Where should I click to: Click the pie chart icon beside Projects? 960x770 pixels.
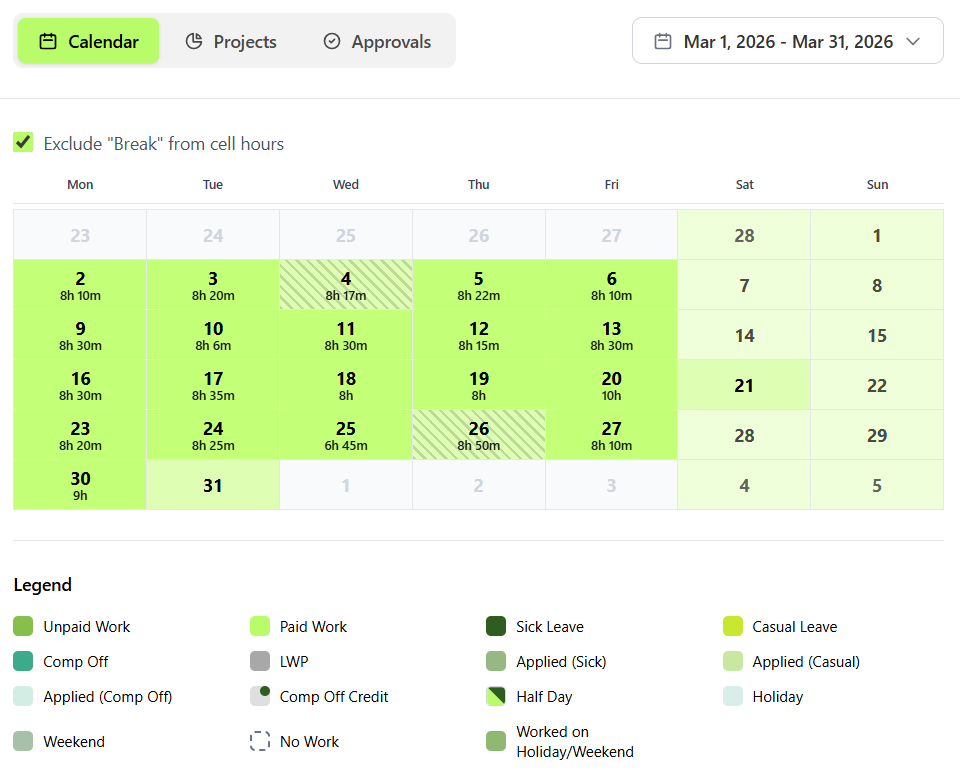[x=194, y=41]
